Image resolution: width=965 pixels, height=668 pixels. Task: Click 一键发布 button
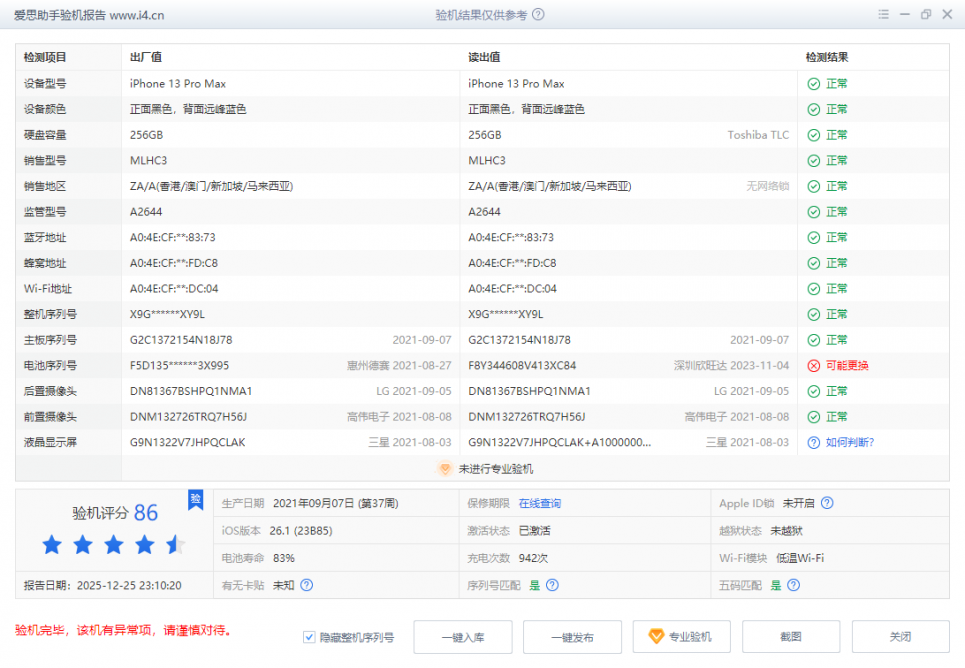[572, 637]
